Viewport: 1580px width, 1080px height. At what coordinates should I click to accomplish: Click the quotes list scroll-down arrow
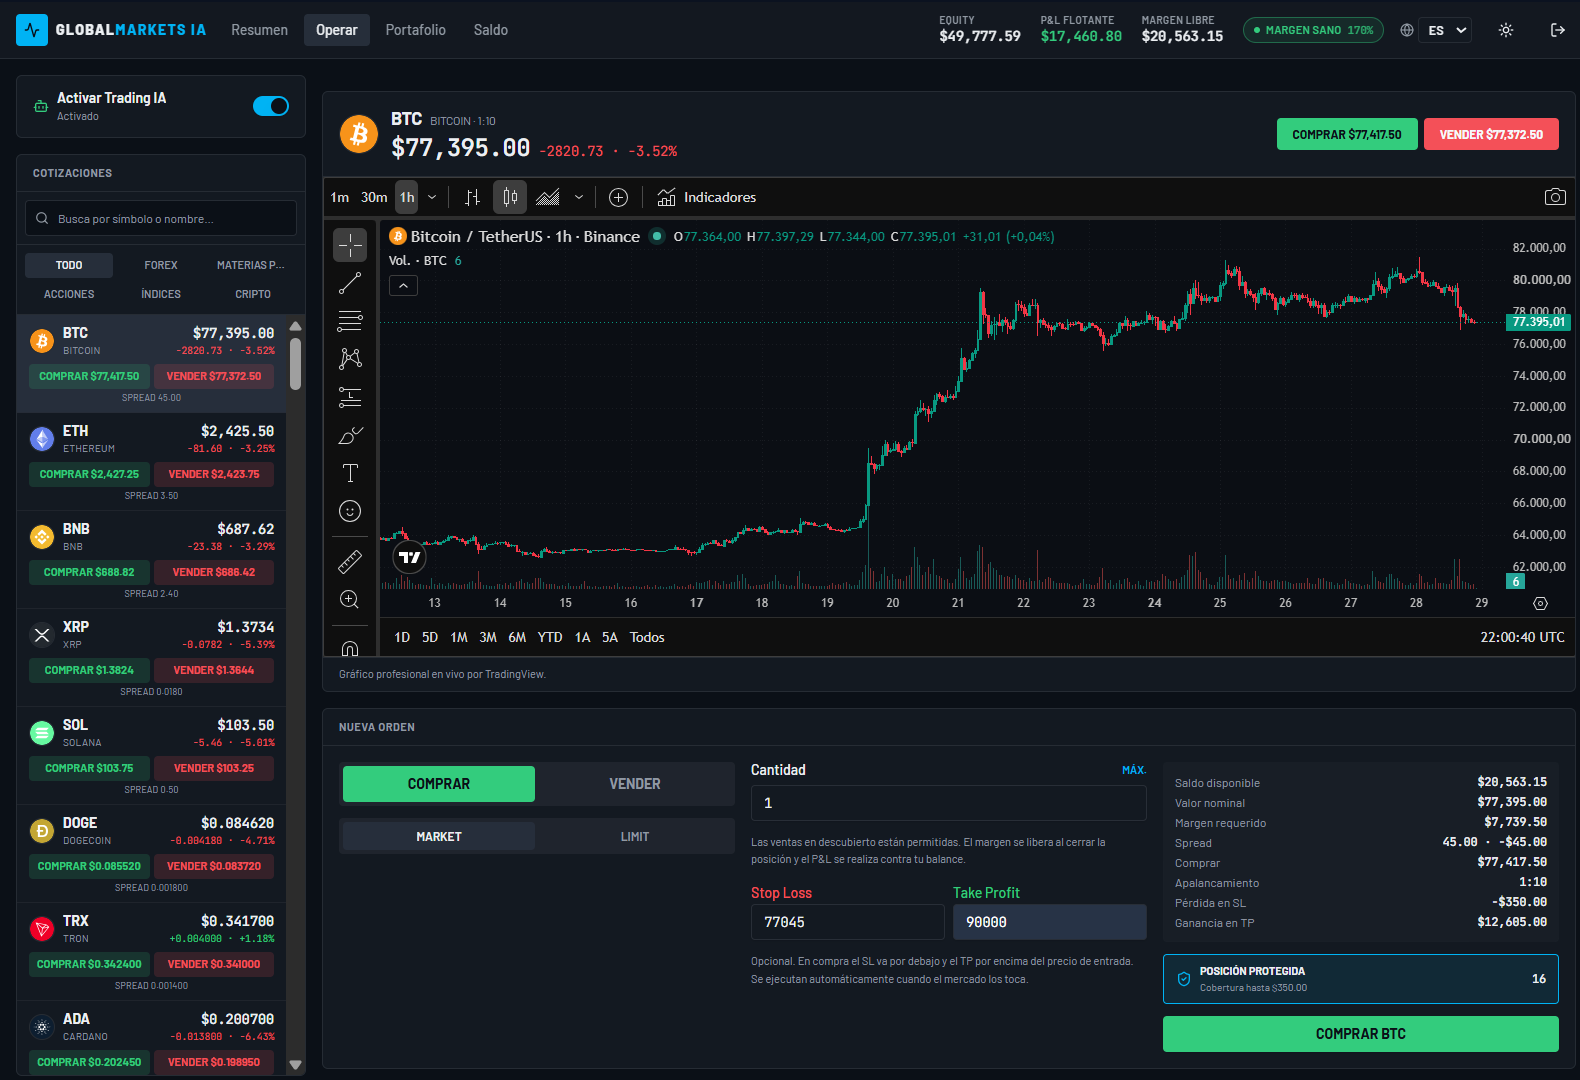[x=296, y=1065]
